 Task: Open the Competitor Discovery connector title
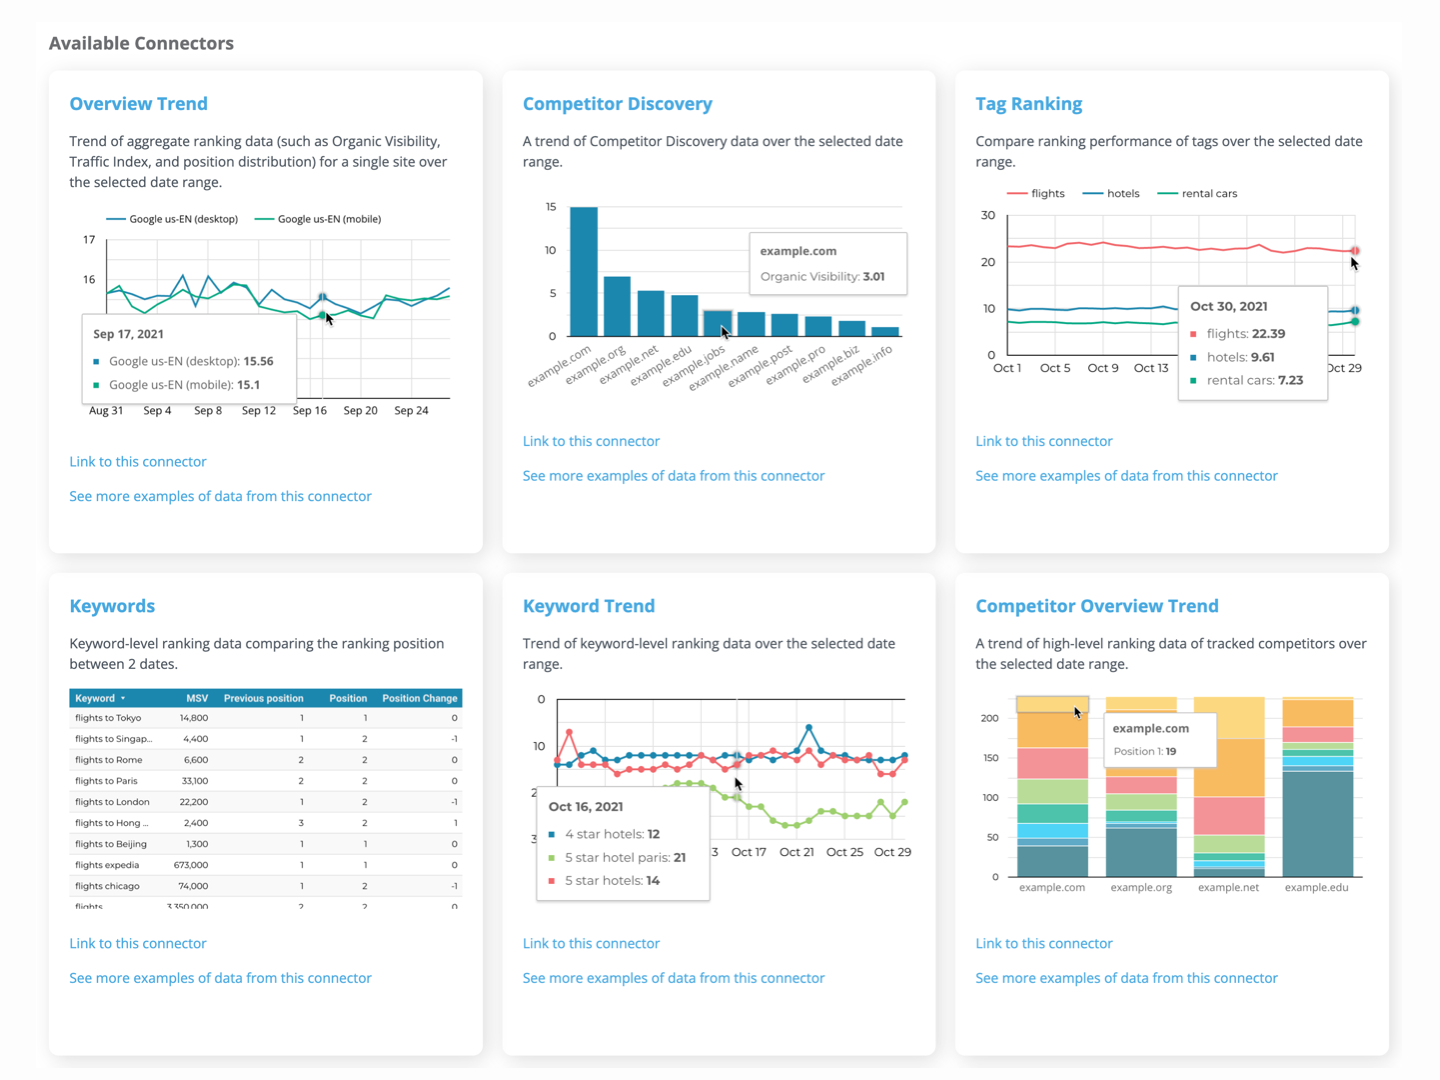[x=617, y=104]
